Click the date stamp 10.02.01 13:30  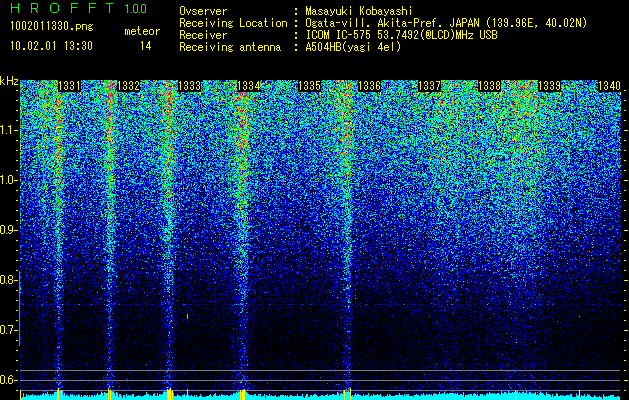tap(51, 46)
